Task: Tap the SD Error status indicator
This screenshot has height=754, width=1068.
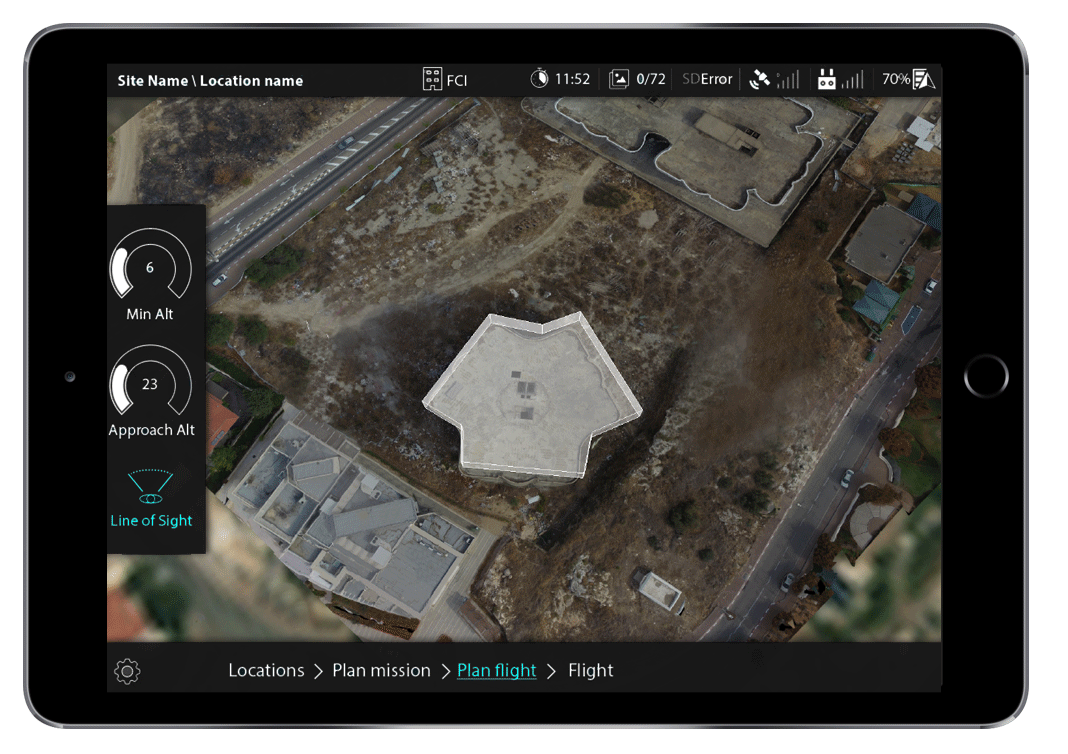Action: pos(707,79)
